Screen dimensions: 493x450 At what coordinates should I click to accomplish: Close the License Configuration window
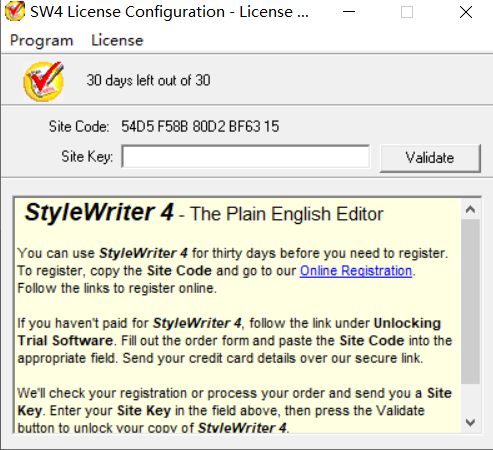click(x=466, y=12)
